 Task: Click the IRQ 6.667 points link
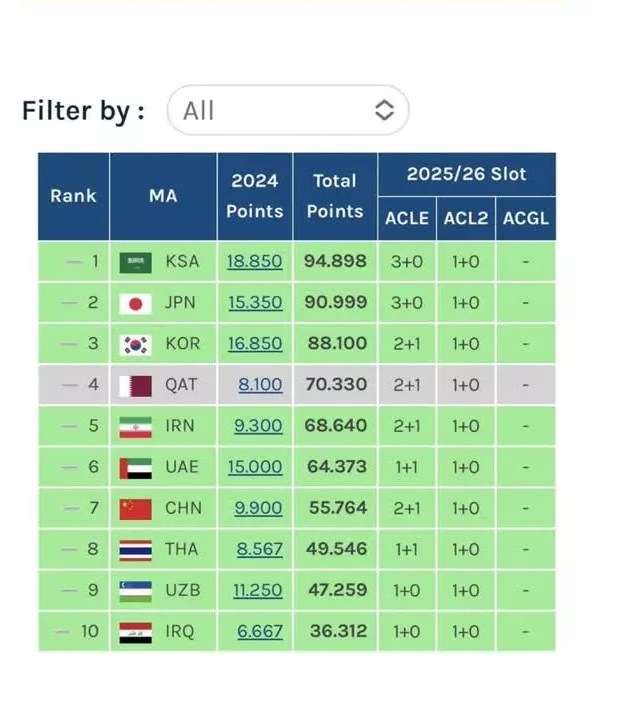tap(259, 631)
